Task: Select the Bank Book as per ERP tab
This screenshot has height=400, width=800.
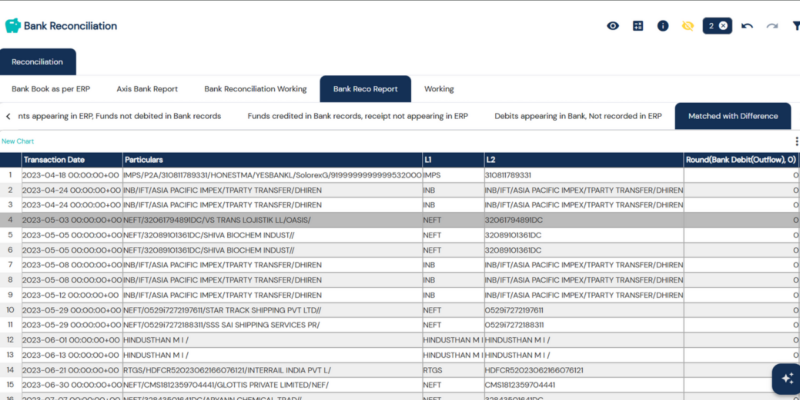Action: point(48,89)
